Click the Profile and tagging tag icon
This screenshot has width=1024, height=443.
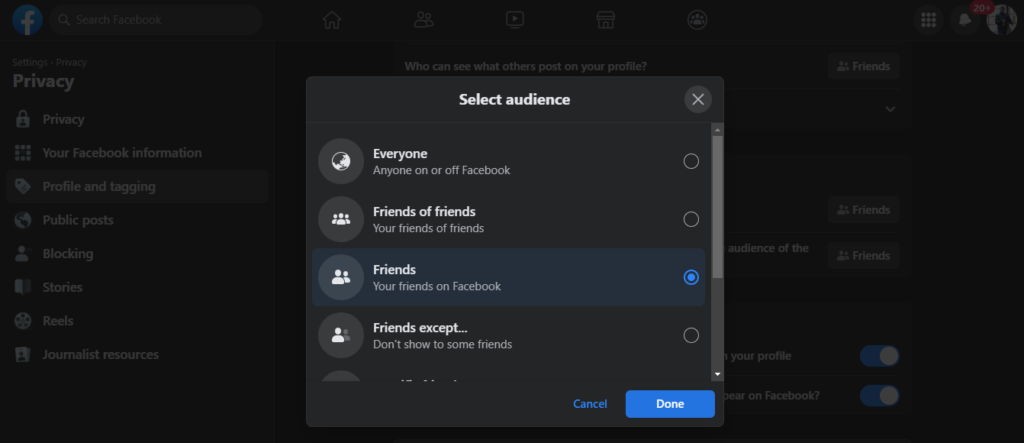(23, 187)
